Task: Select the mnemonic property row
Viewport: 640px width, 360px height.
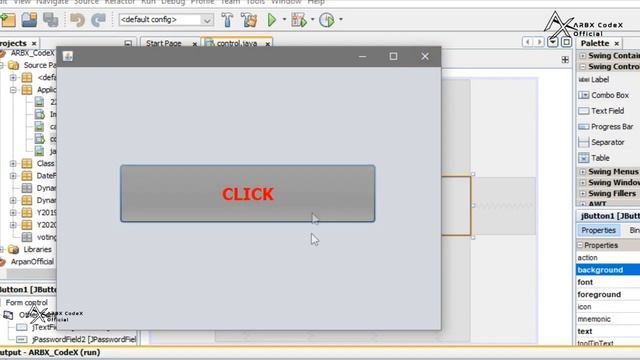Action: click(608, 319)
